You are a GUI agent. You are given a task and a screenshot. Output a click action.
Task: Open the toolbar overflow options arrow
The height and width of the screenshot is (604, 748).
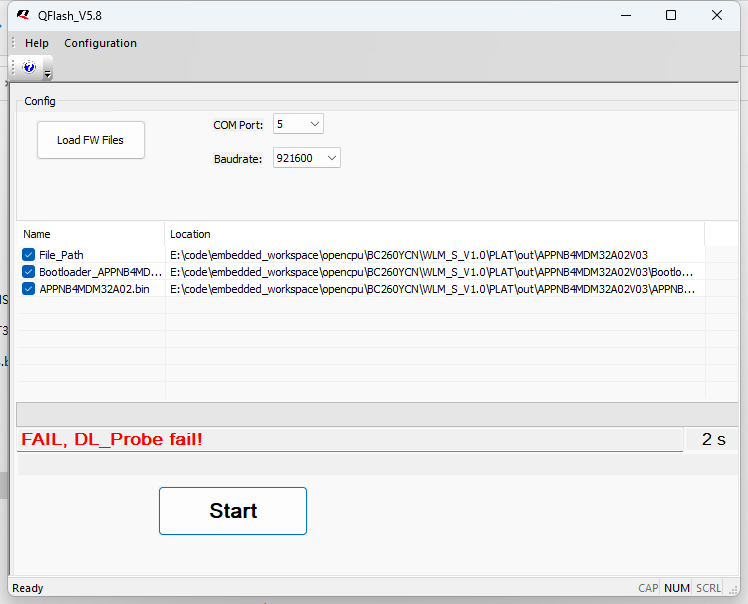tap(48, 73)
